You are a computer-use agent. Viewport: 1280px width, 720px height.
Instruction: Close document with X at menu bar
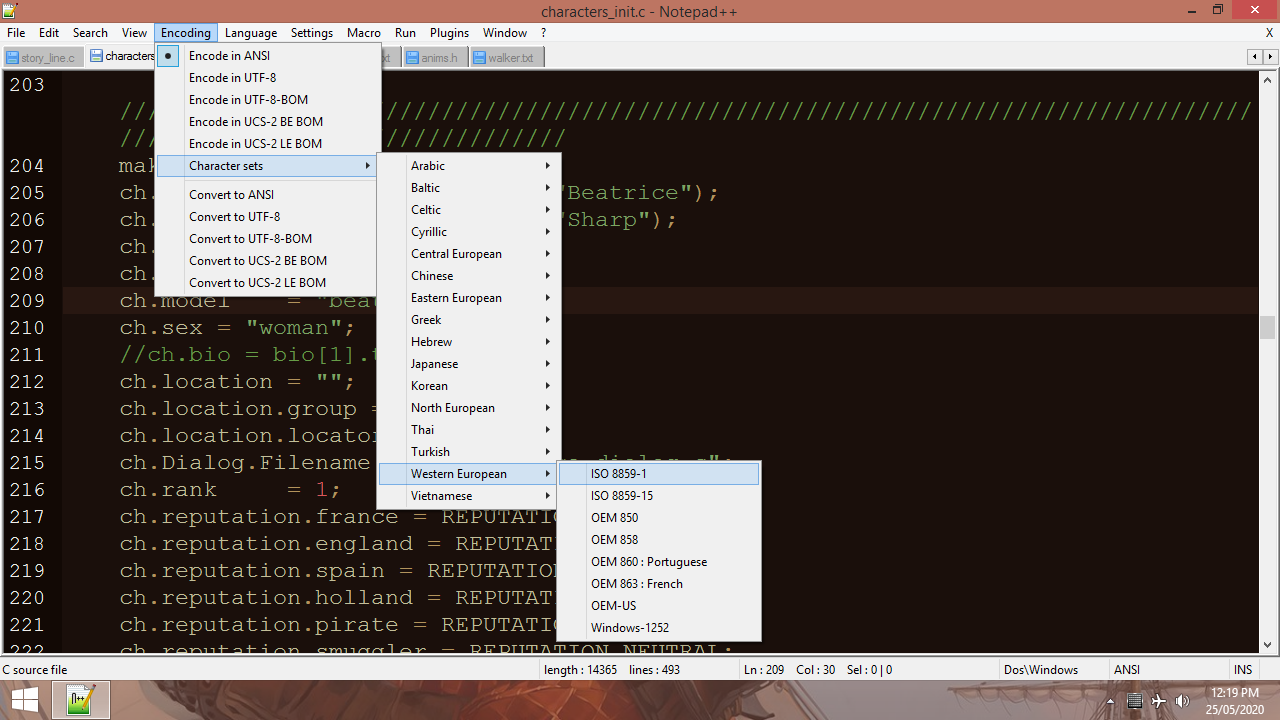1270,33
